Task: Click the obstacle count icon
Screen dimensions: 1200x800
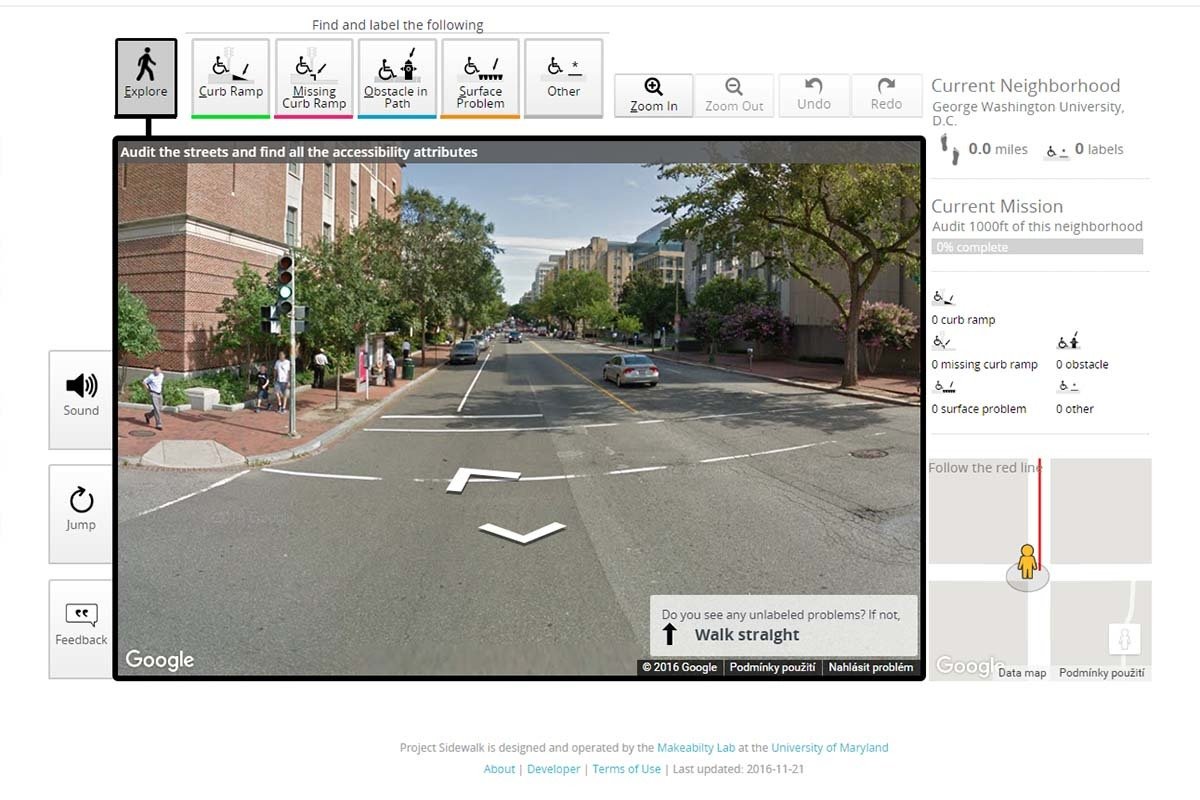Action: (1068, 342)
